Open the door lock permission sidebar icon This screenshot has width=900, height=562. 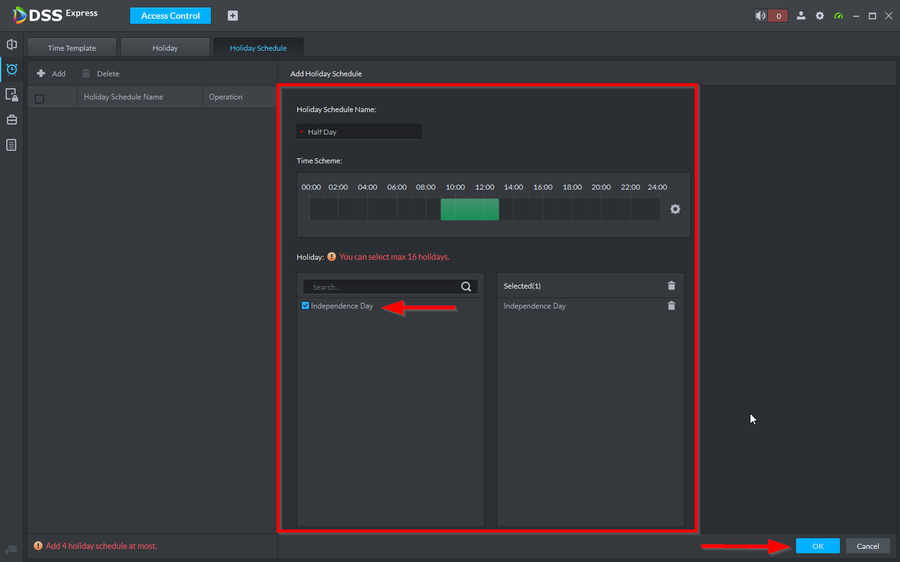pos(11,95)
